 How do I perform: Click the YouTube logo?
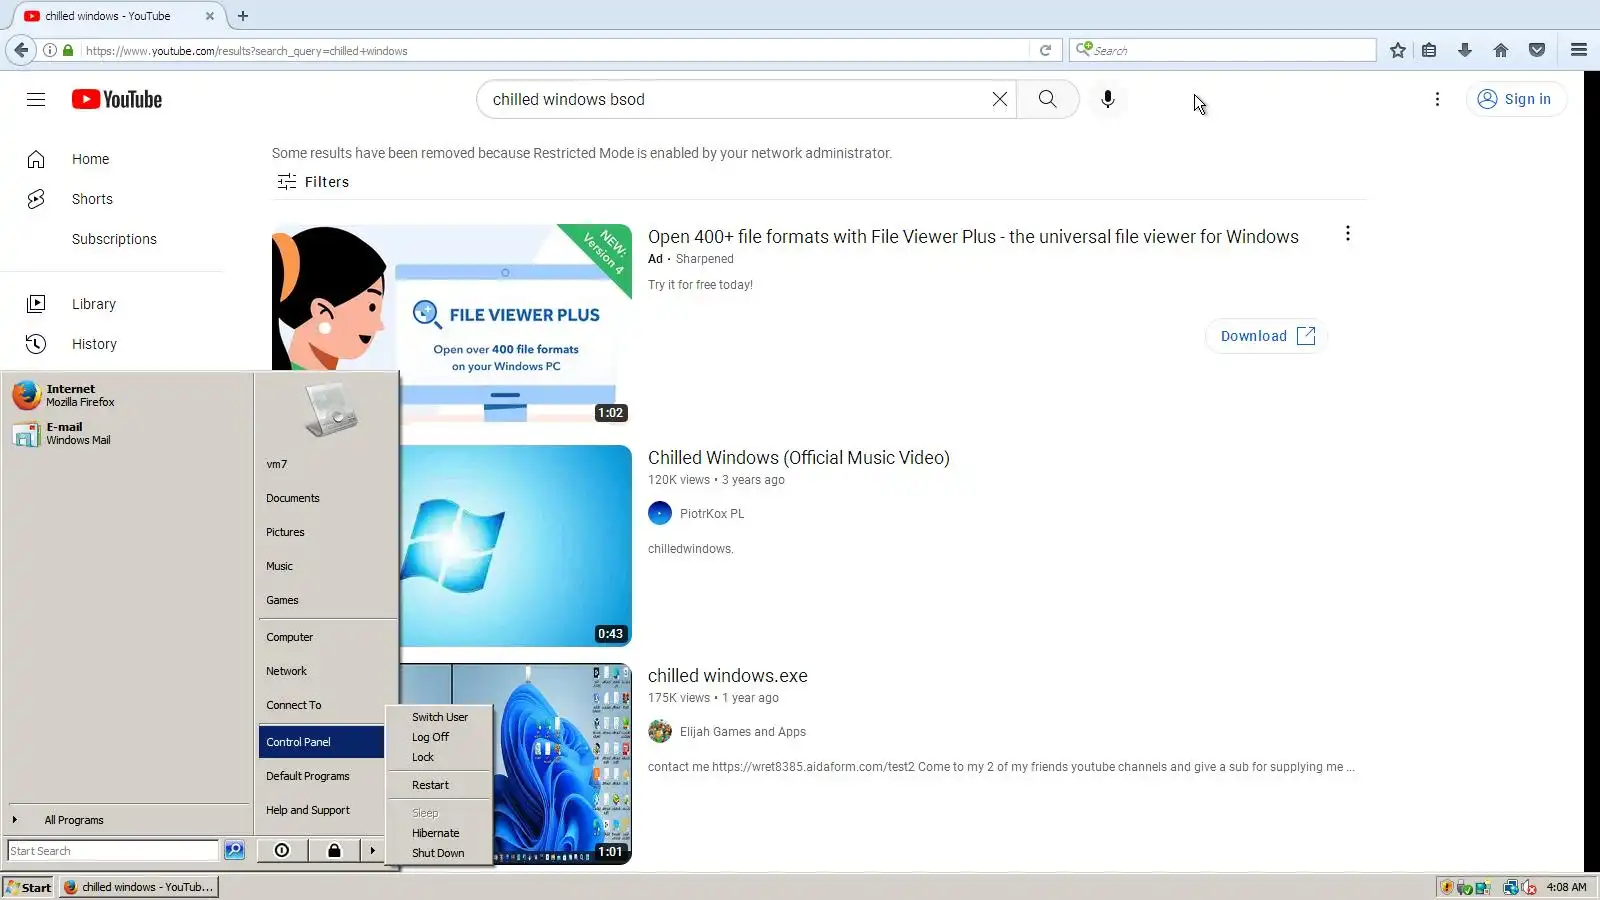pos(117,99)
